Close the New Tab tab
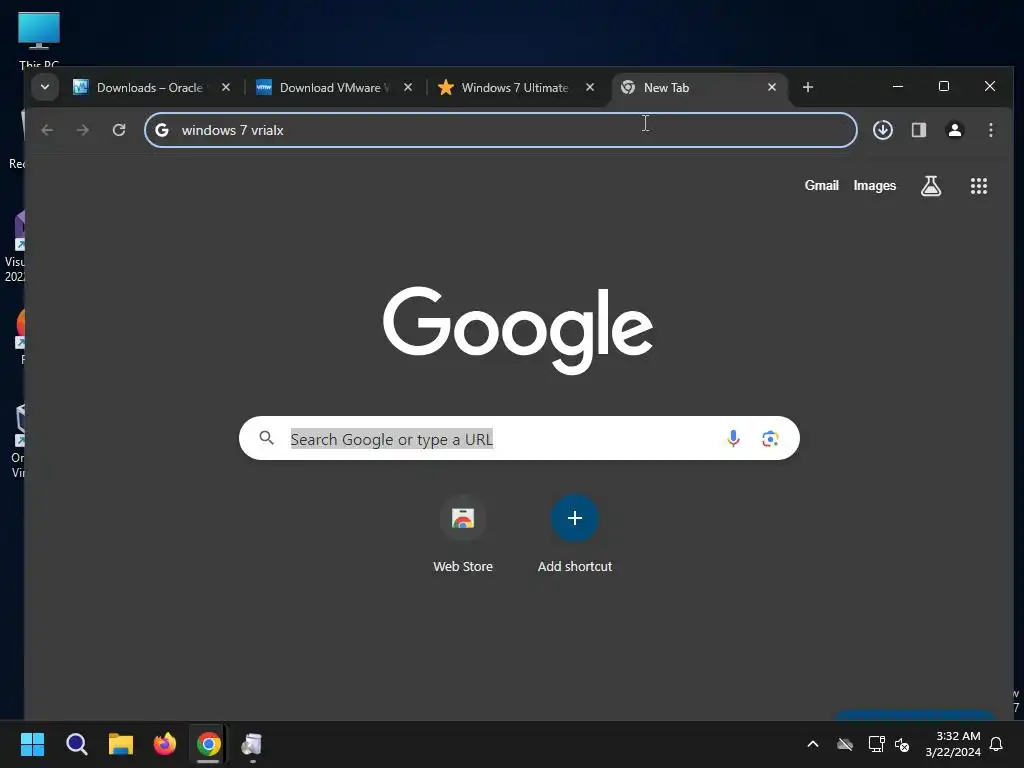1024x768 pixels. click(772, 87)
